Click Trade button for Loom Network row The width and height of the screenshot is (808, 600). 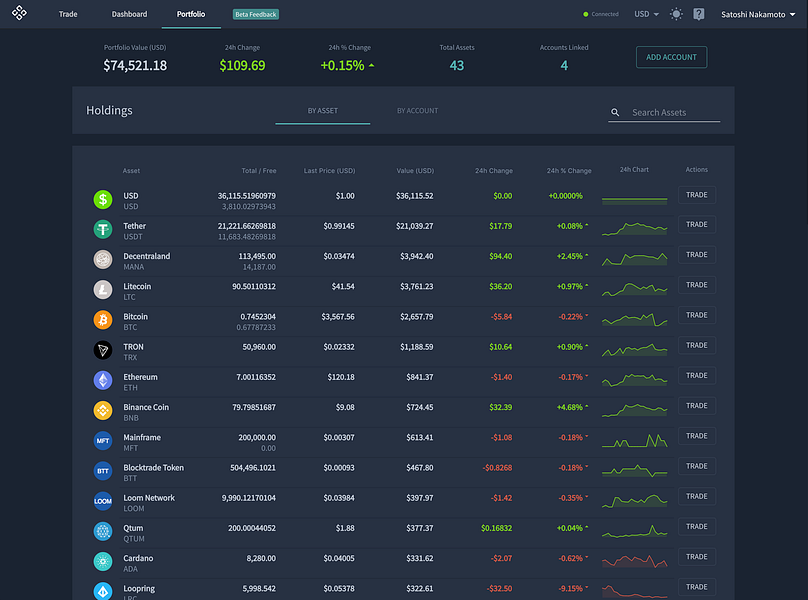(x=697, y=496)
